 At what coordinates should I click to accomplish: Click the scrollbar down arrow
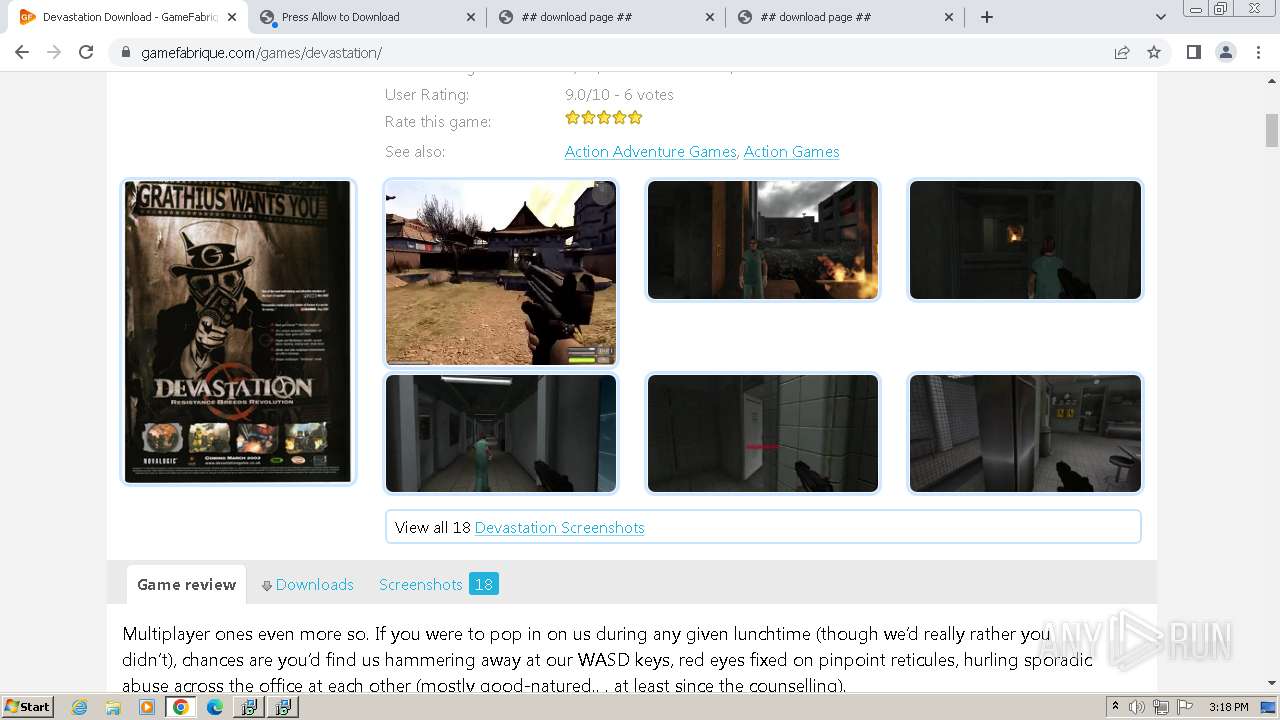(x=1272, y=683)
